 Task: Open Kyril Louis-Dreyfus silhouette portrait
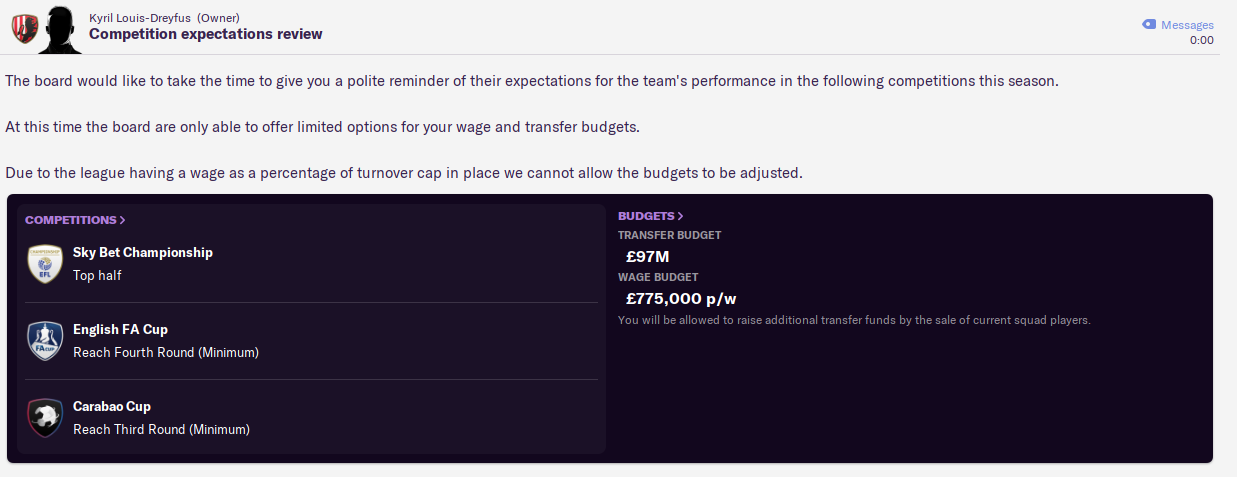tap(62, 29)
